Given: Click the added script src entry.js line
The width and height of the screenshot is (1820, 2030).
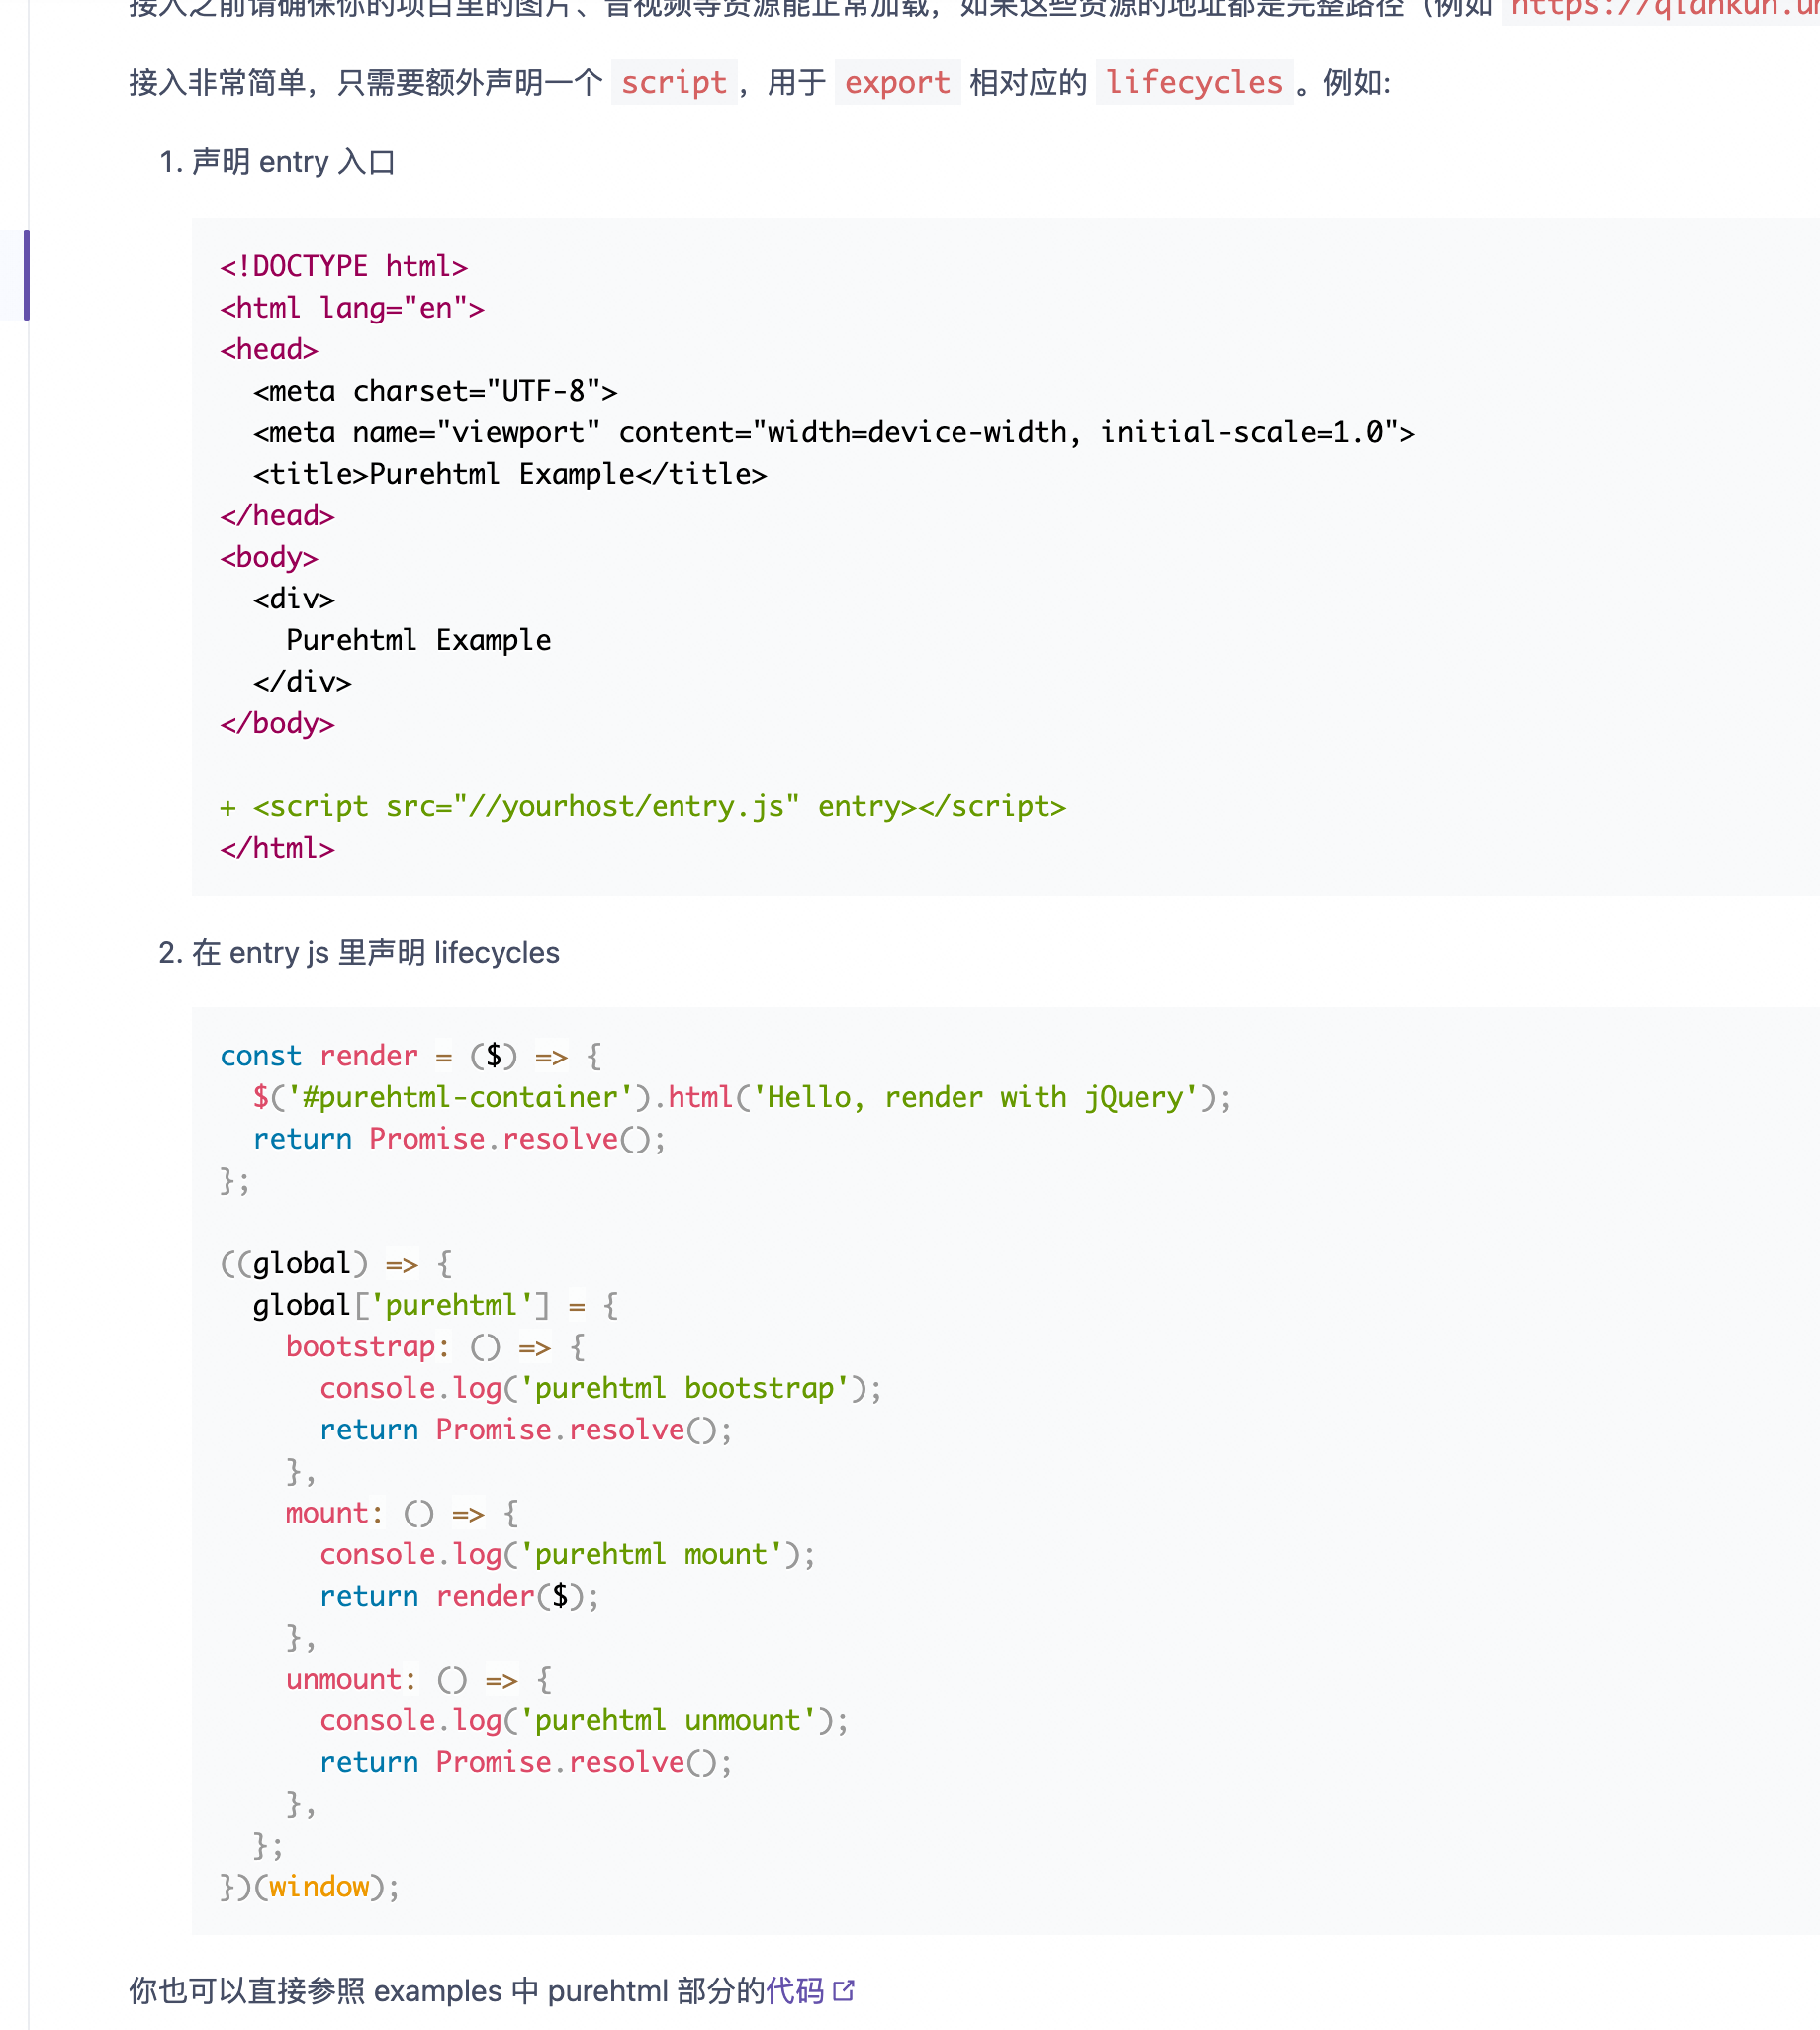Looking at the screenshot, I should click(643, 806).
